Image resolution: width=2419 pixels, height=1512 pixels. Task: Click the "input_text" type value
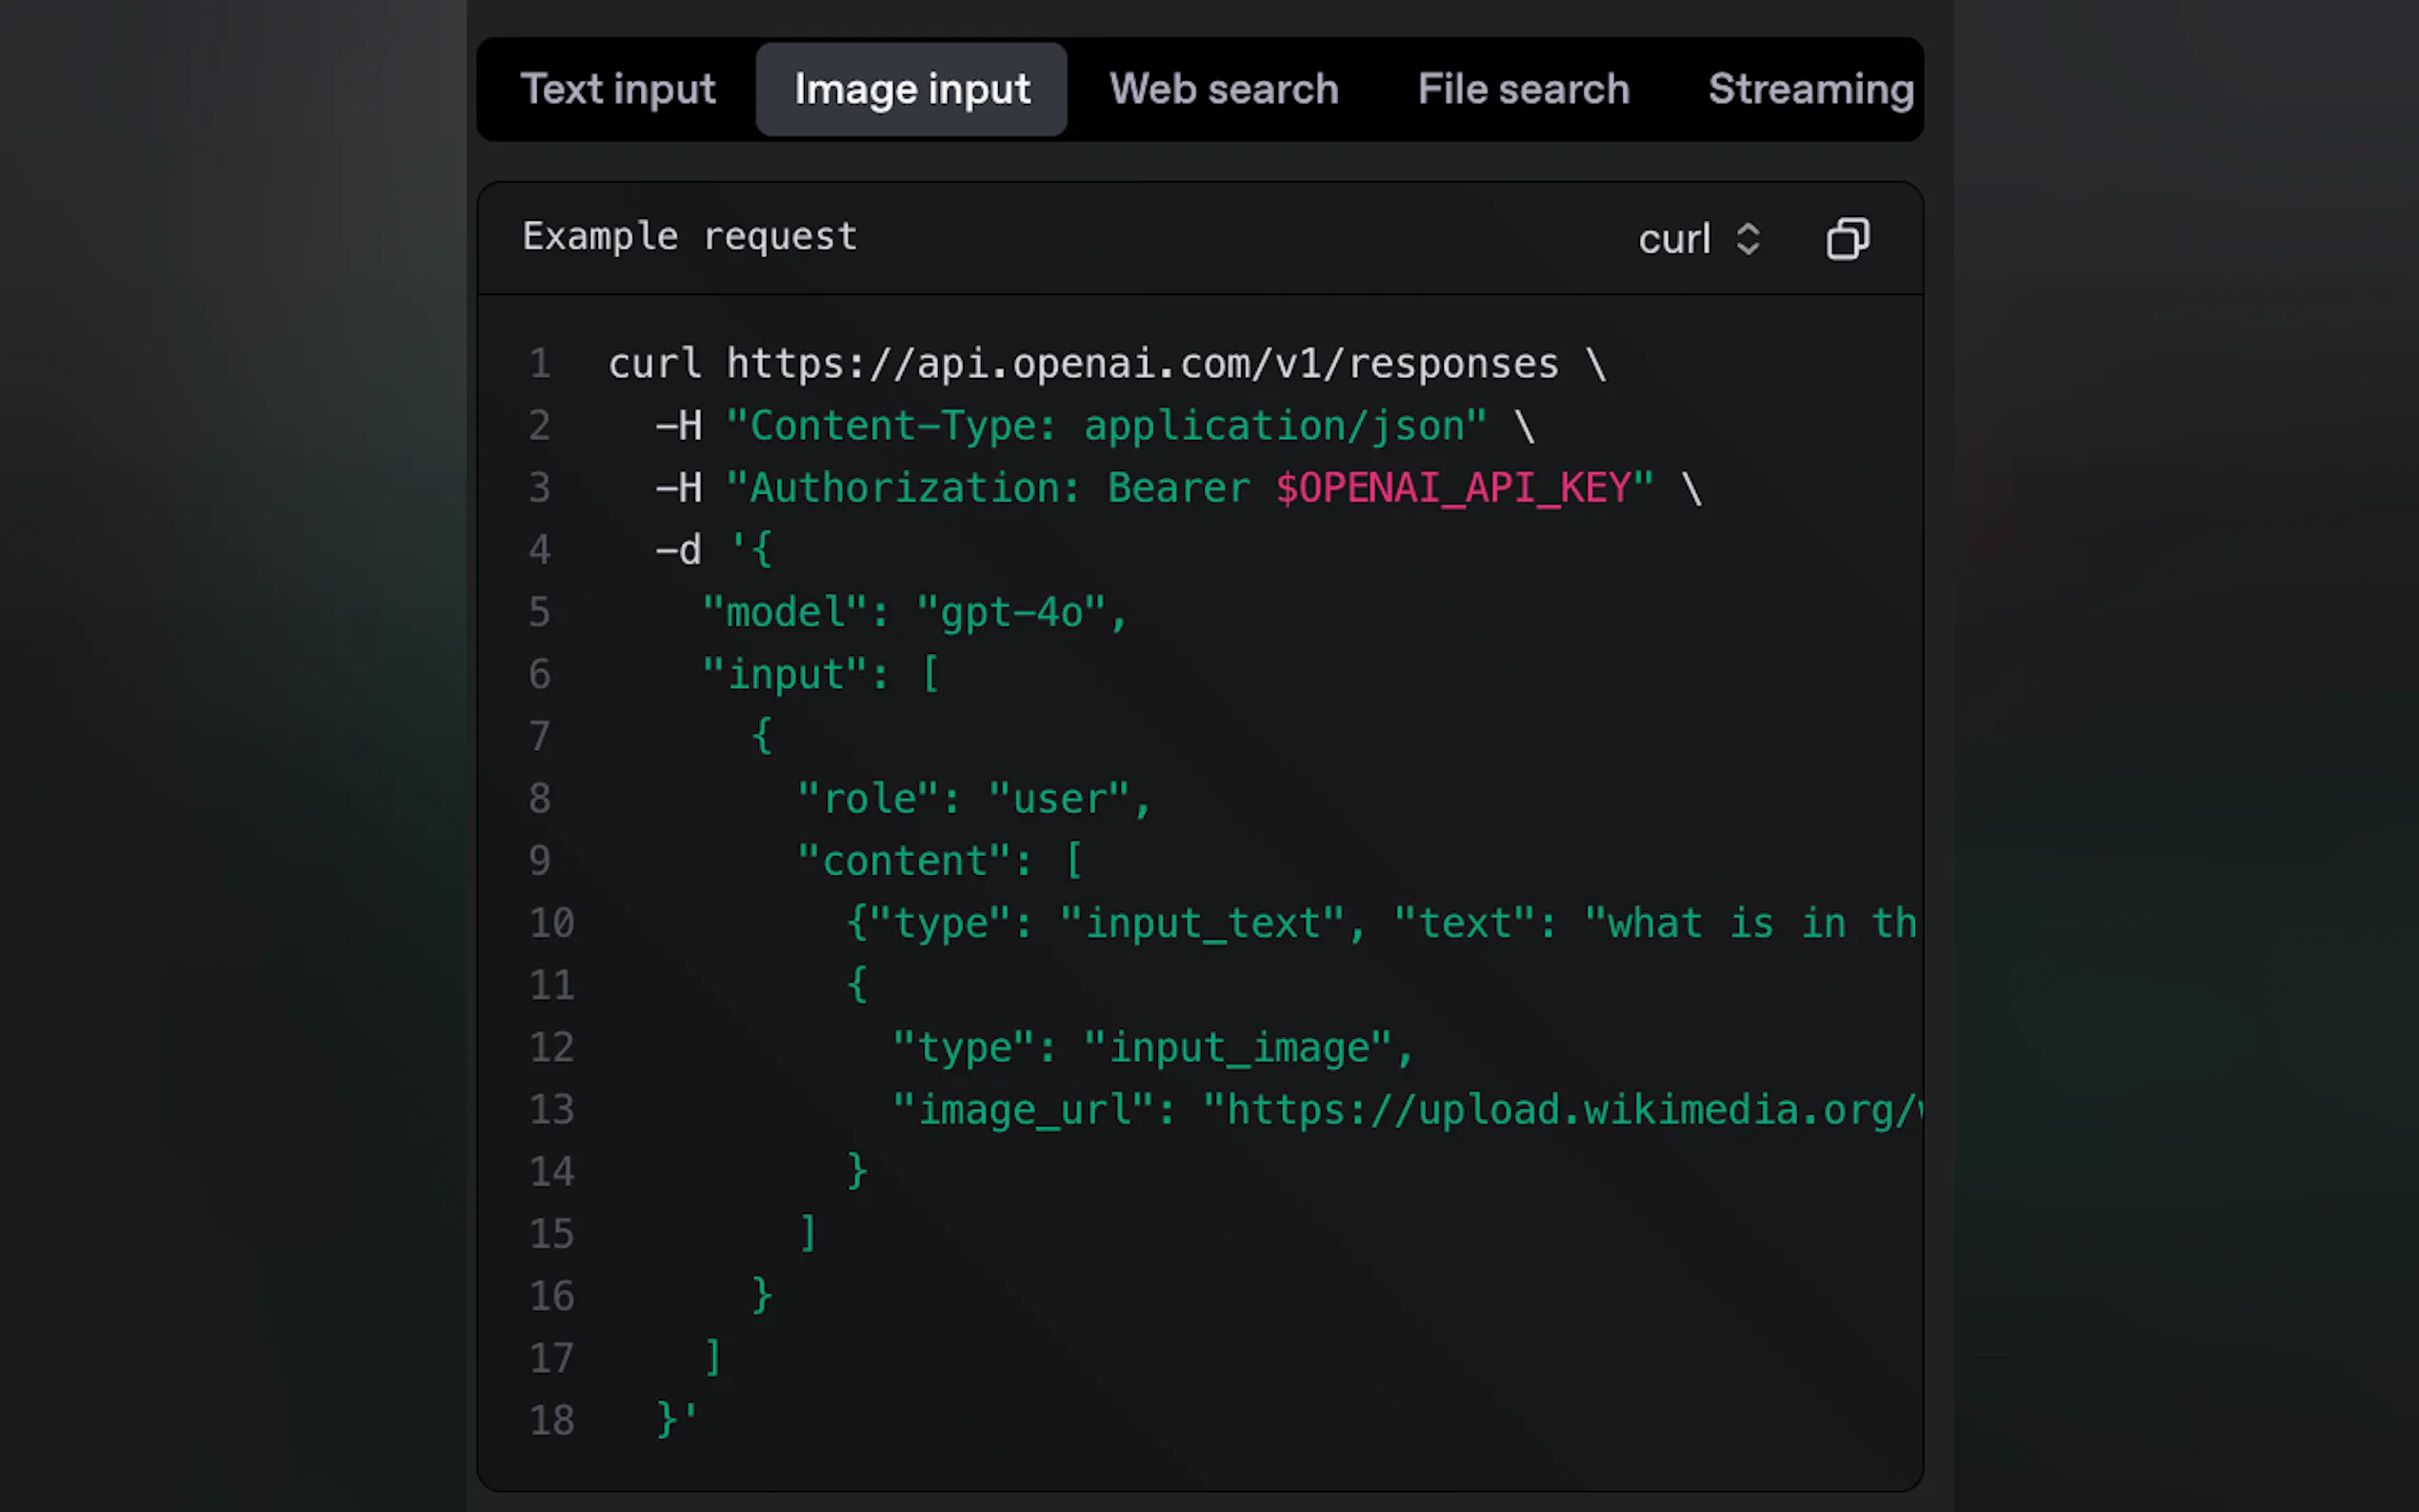click(x=1202, y=923)
